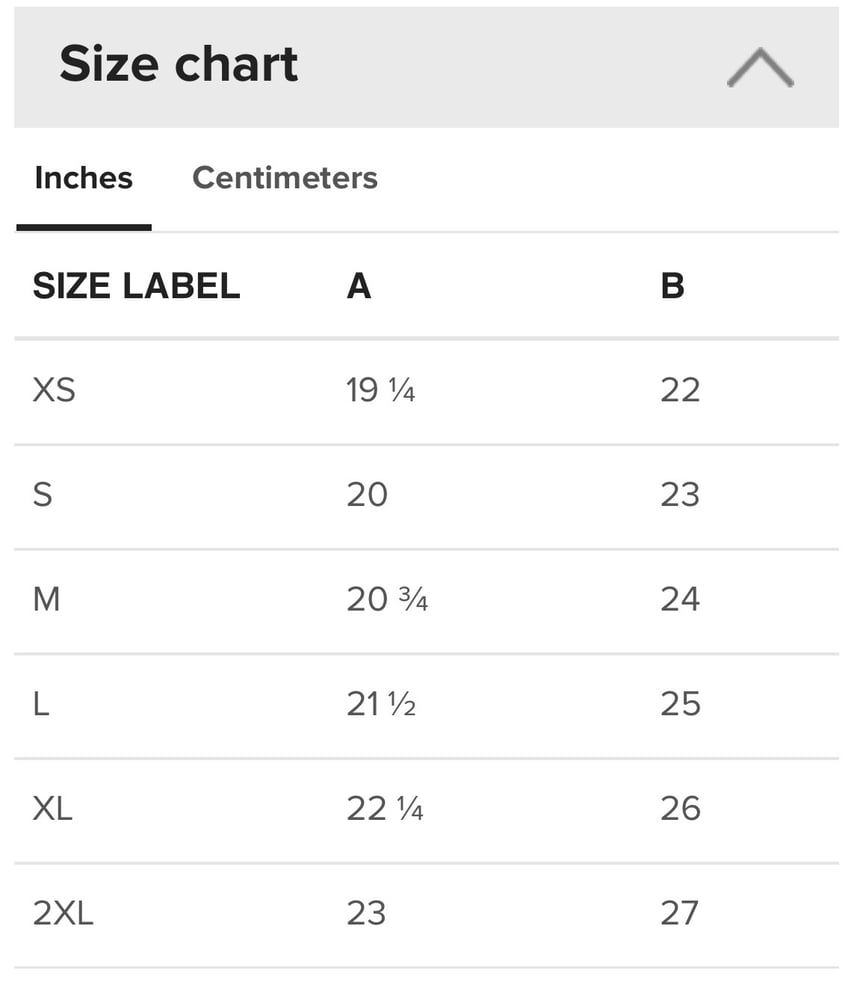Select the XL size row label

click(x=53, y=808)
